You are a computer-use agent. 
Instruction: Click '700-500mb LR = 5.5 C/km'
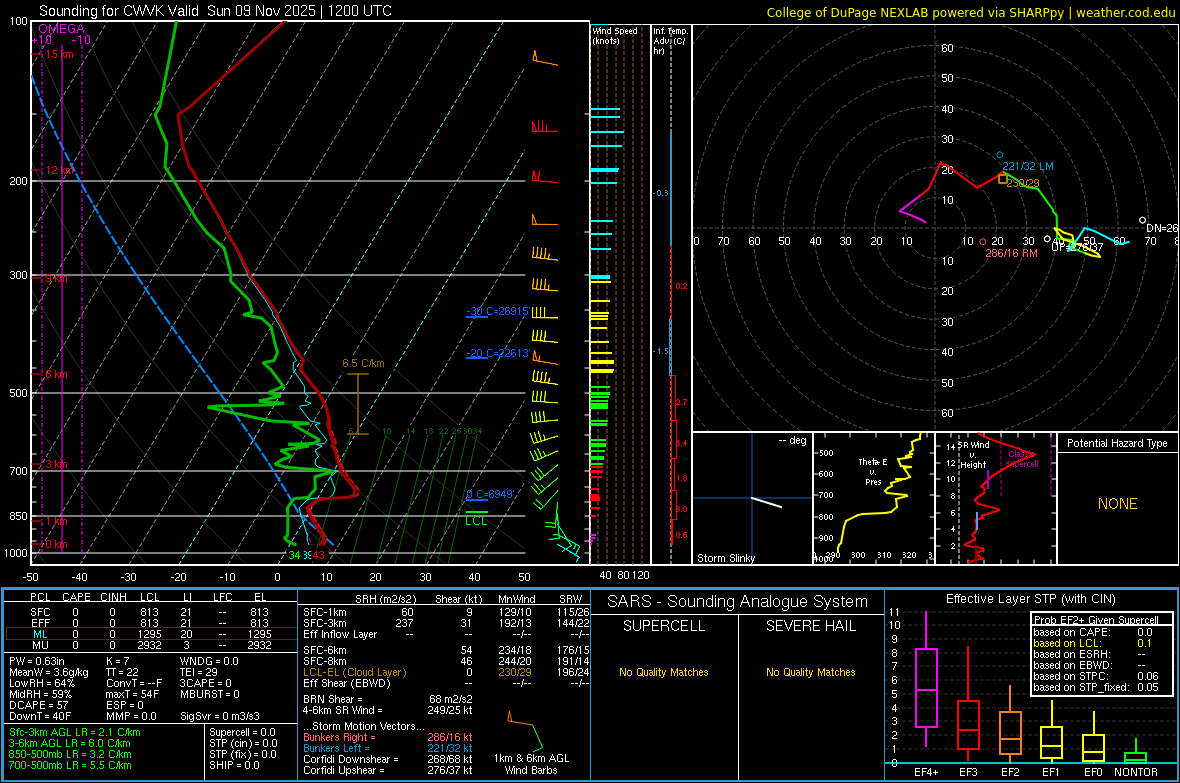[70, 765]
